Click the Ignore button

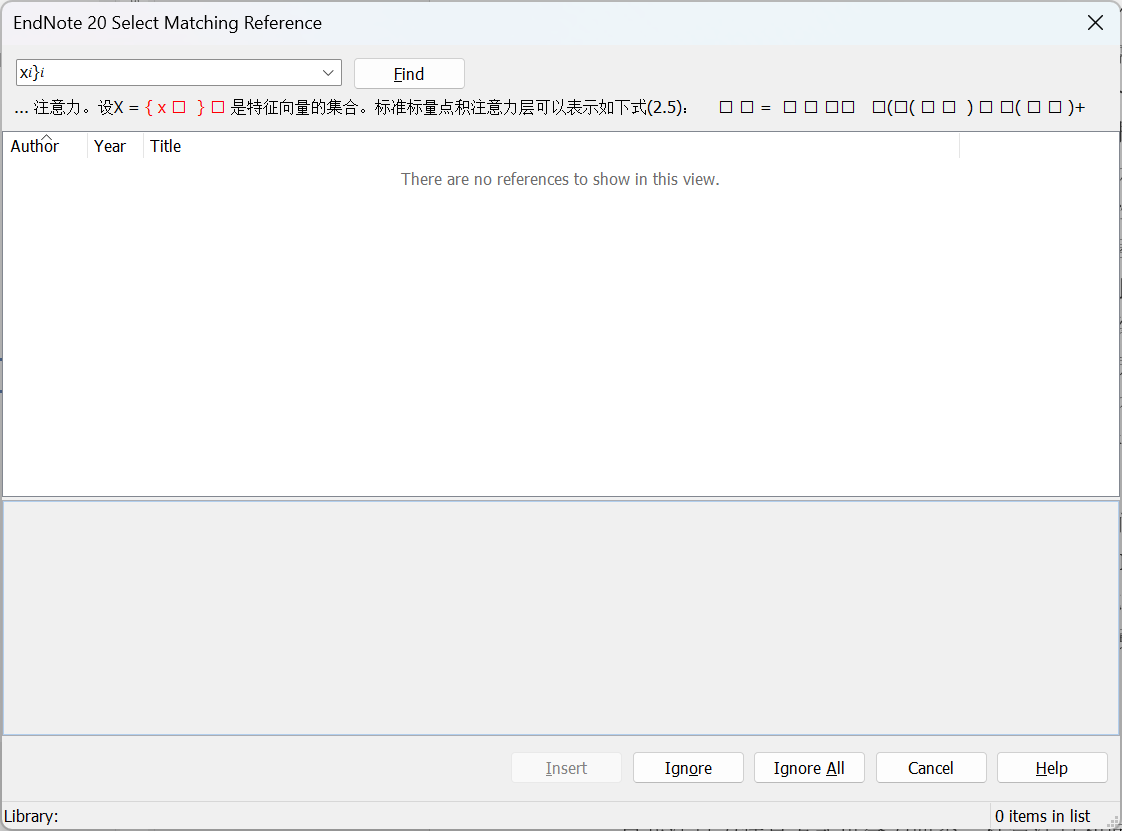688,768
